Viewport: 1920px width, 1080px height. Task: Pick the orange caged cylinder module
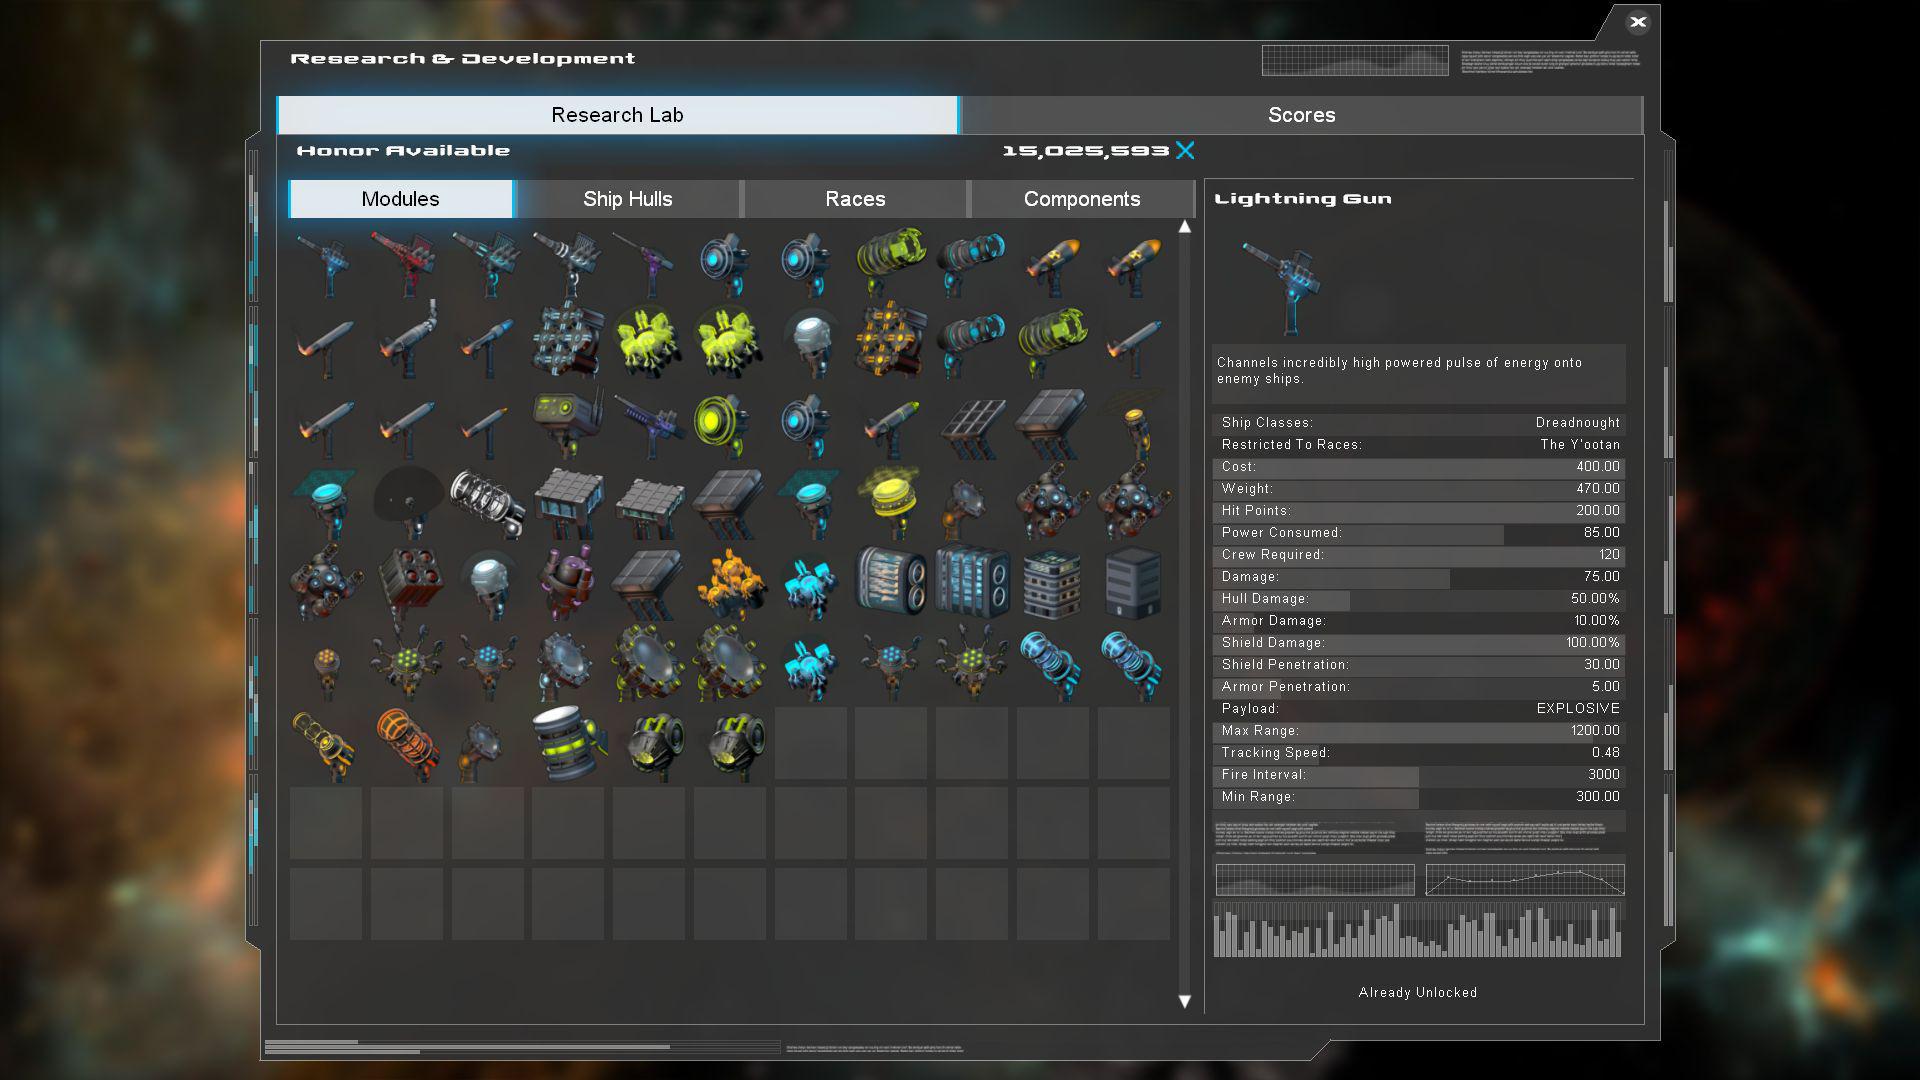click(407, 744)
